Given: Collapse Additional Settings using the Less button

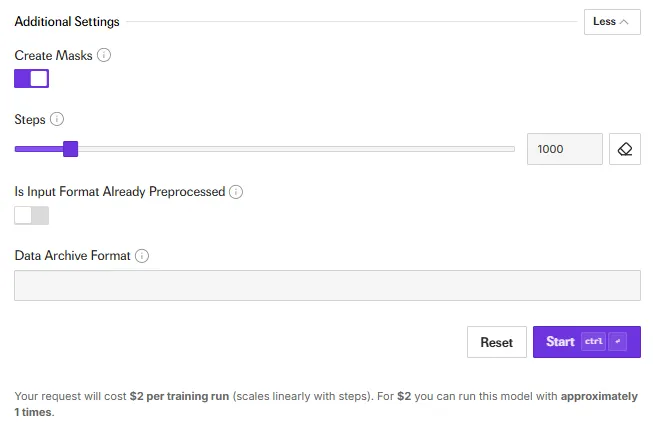Looking at the screenshot, I should click(612, 21).
